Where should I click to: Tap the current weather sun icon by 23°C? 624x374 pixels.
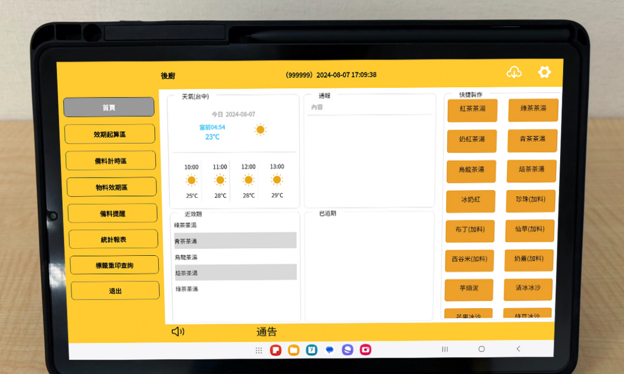click(x=260, y=130)
